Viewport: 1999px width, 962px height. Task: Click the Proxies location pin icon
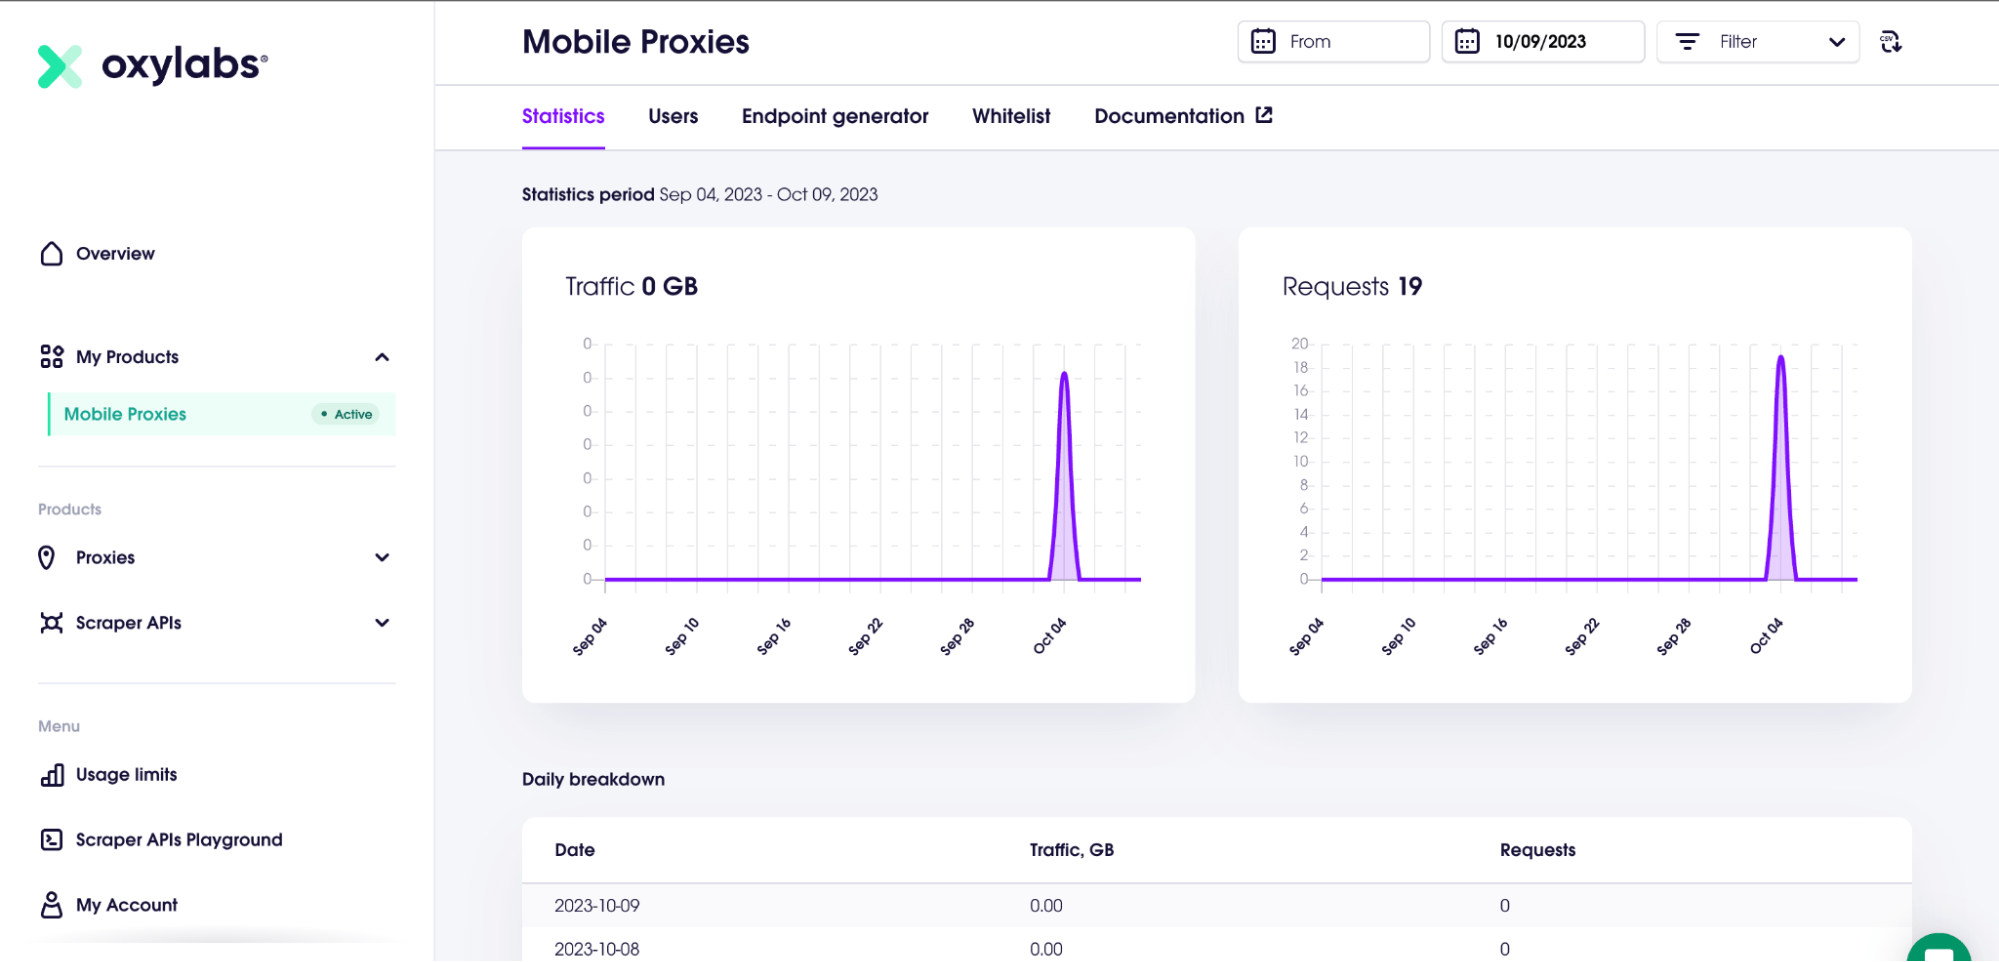click(x=47, y=558)
